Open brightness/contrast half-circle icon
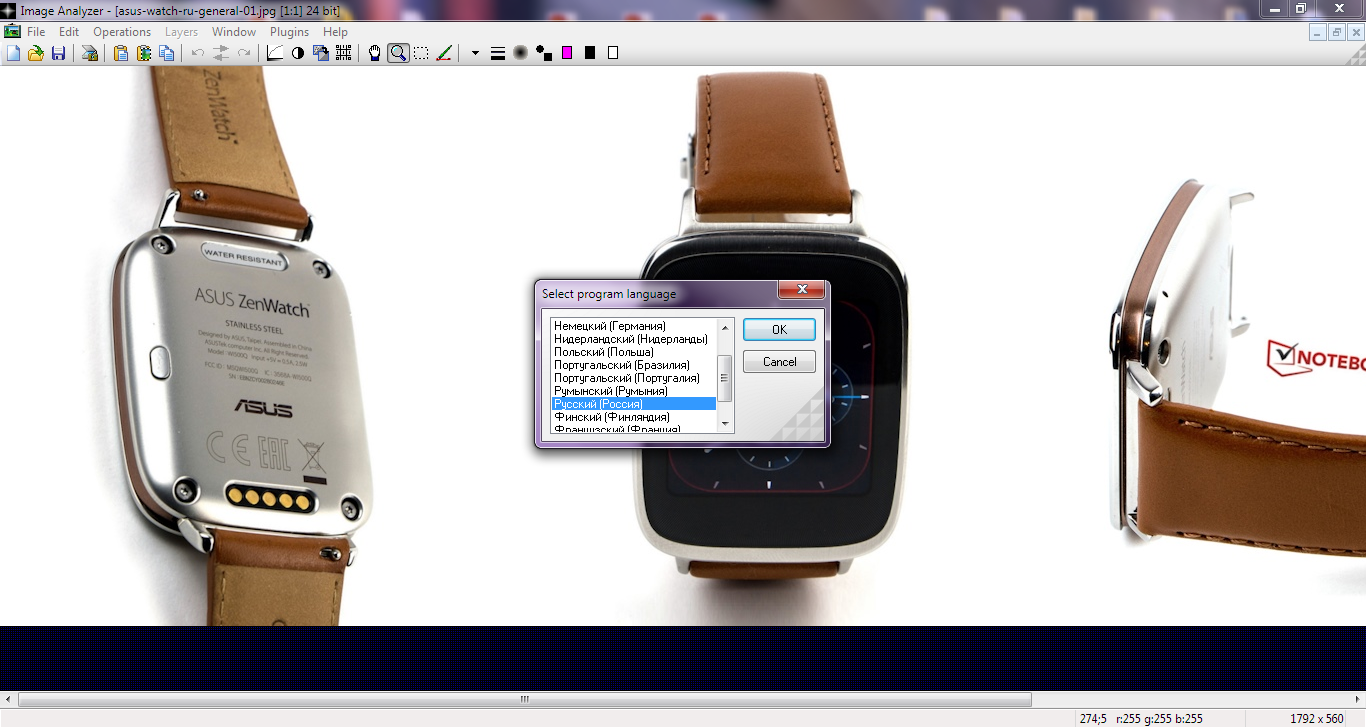The image size is (1366, 728). (x=298, y=53)
